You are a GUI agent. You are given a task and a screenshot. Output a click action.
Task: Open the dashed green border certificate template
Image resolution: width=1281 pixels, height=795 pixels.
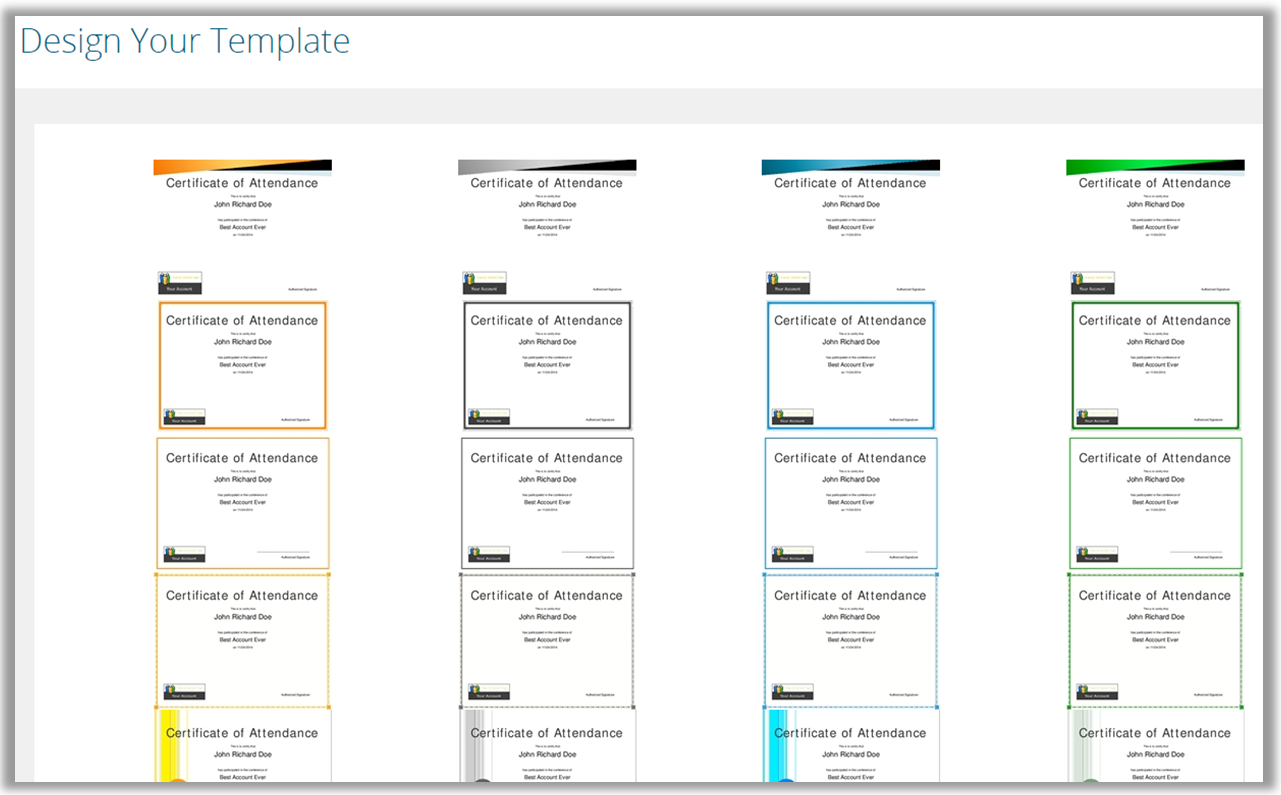tap(1155, 640)
